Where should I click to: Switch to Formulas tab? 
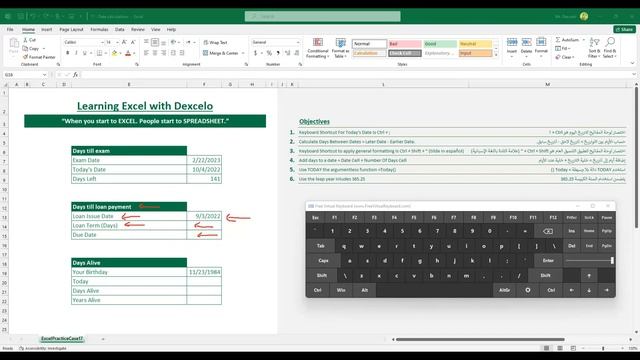pos(99,29)
